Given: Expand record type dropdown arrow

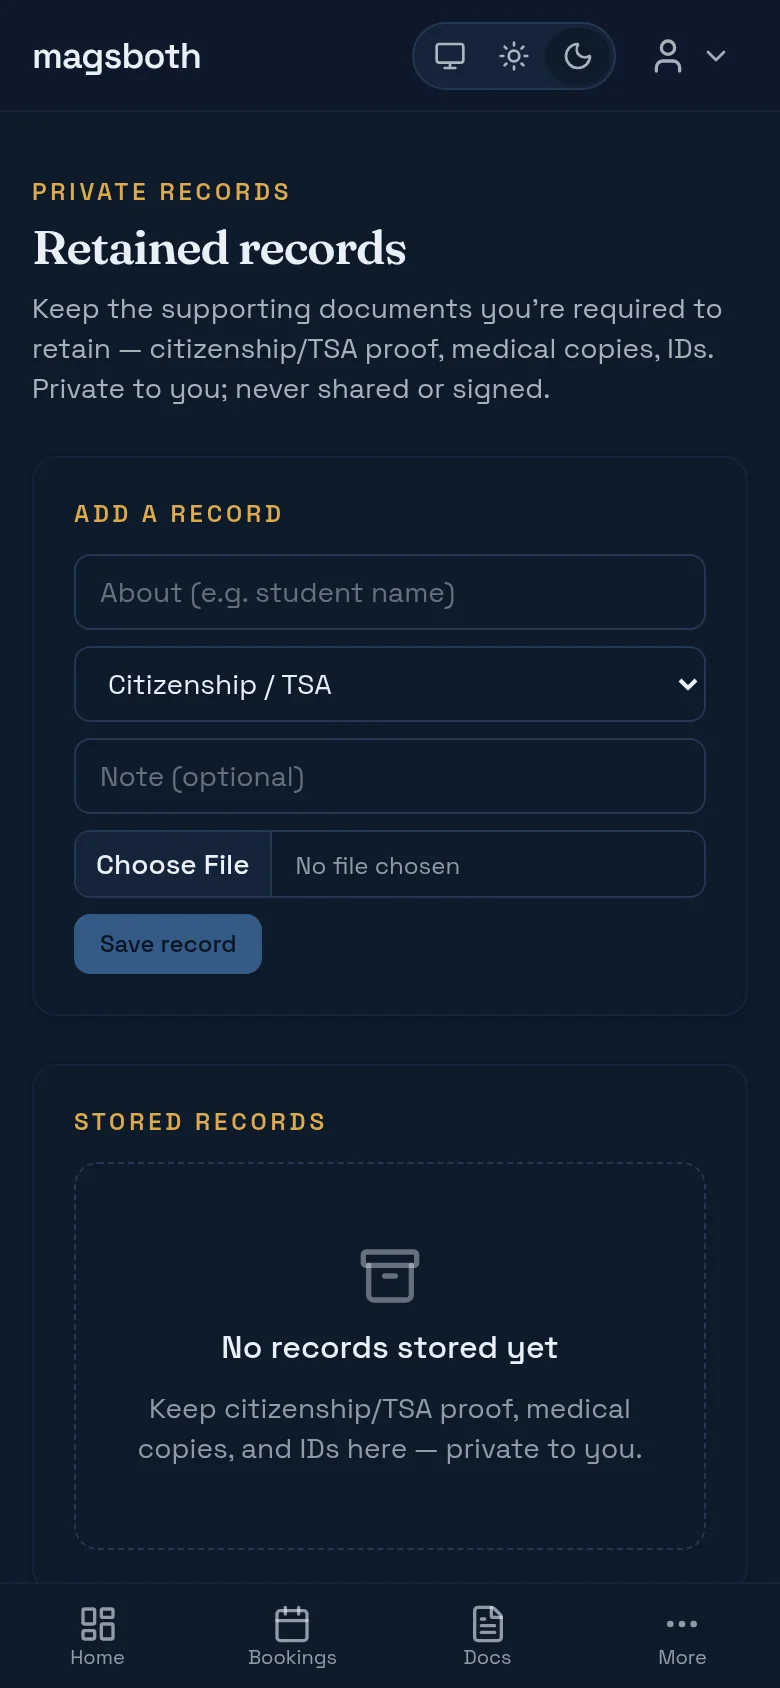Looking at the screenshot, I should coord(688,684).
